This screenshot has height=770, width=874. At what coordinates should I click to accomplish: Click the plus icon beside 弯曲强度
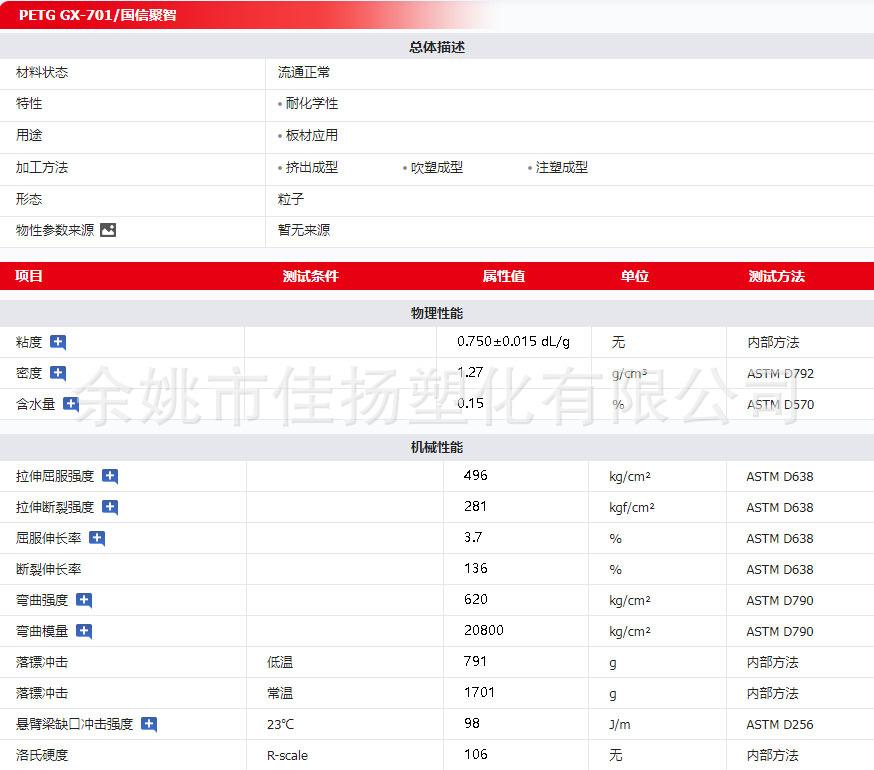point(84,600)
